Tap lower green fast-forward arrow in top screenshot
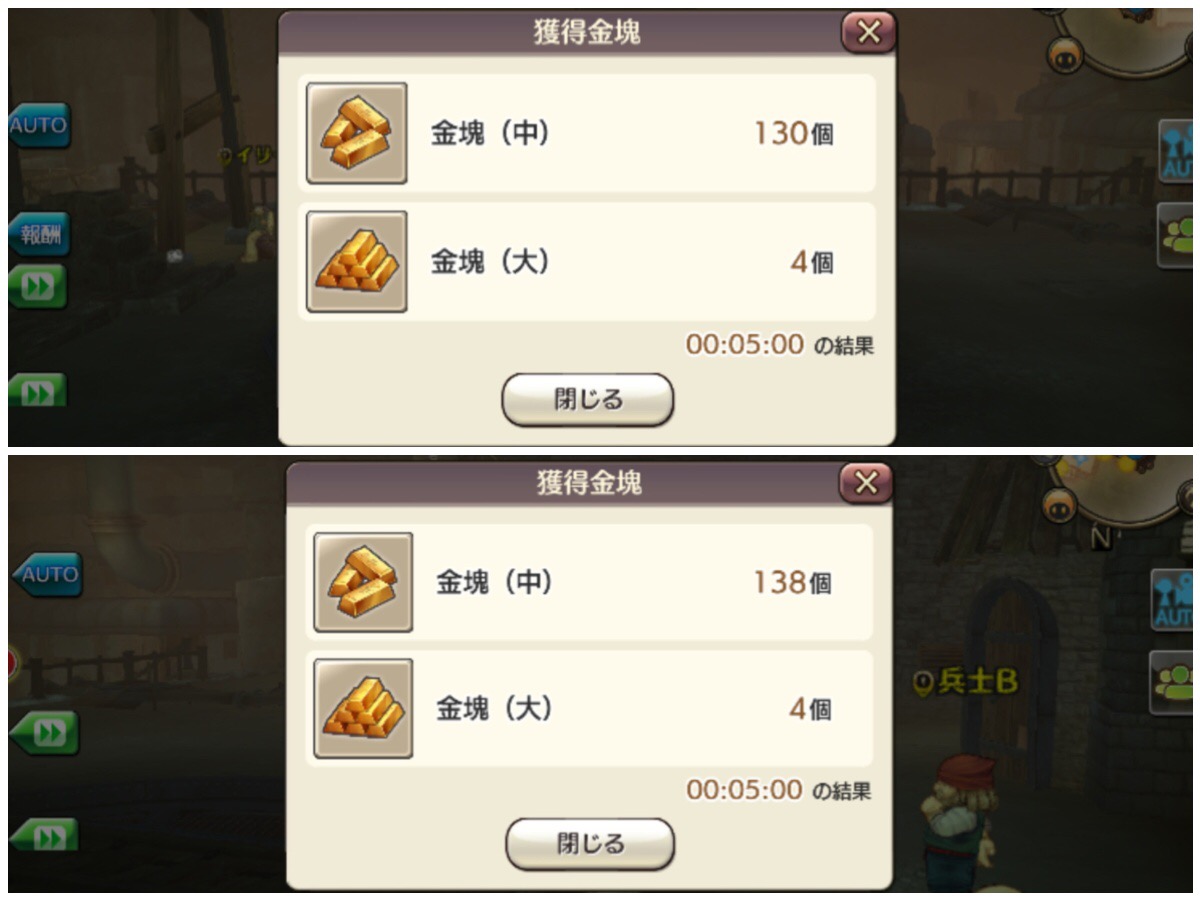The width and height of the screenshot is (1200, 900). point(38,391)
